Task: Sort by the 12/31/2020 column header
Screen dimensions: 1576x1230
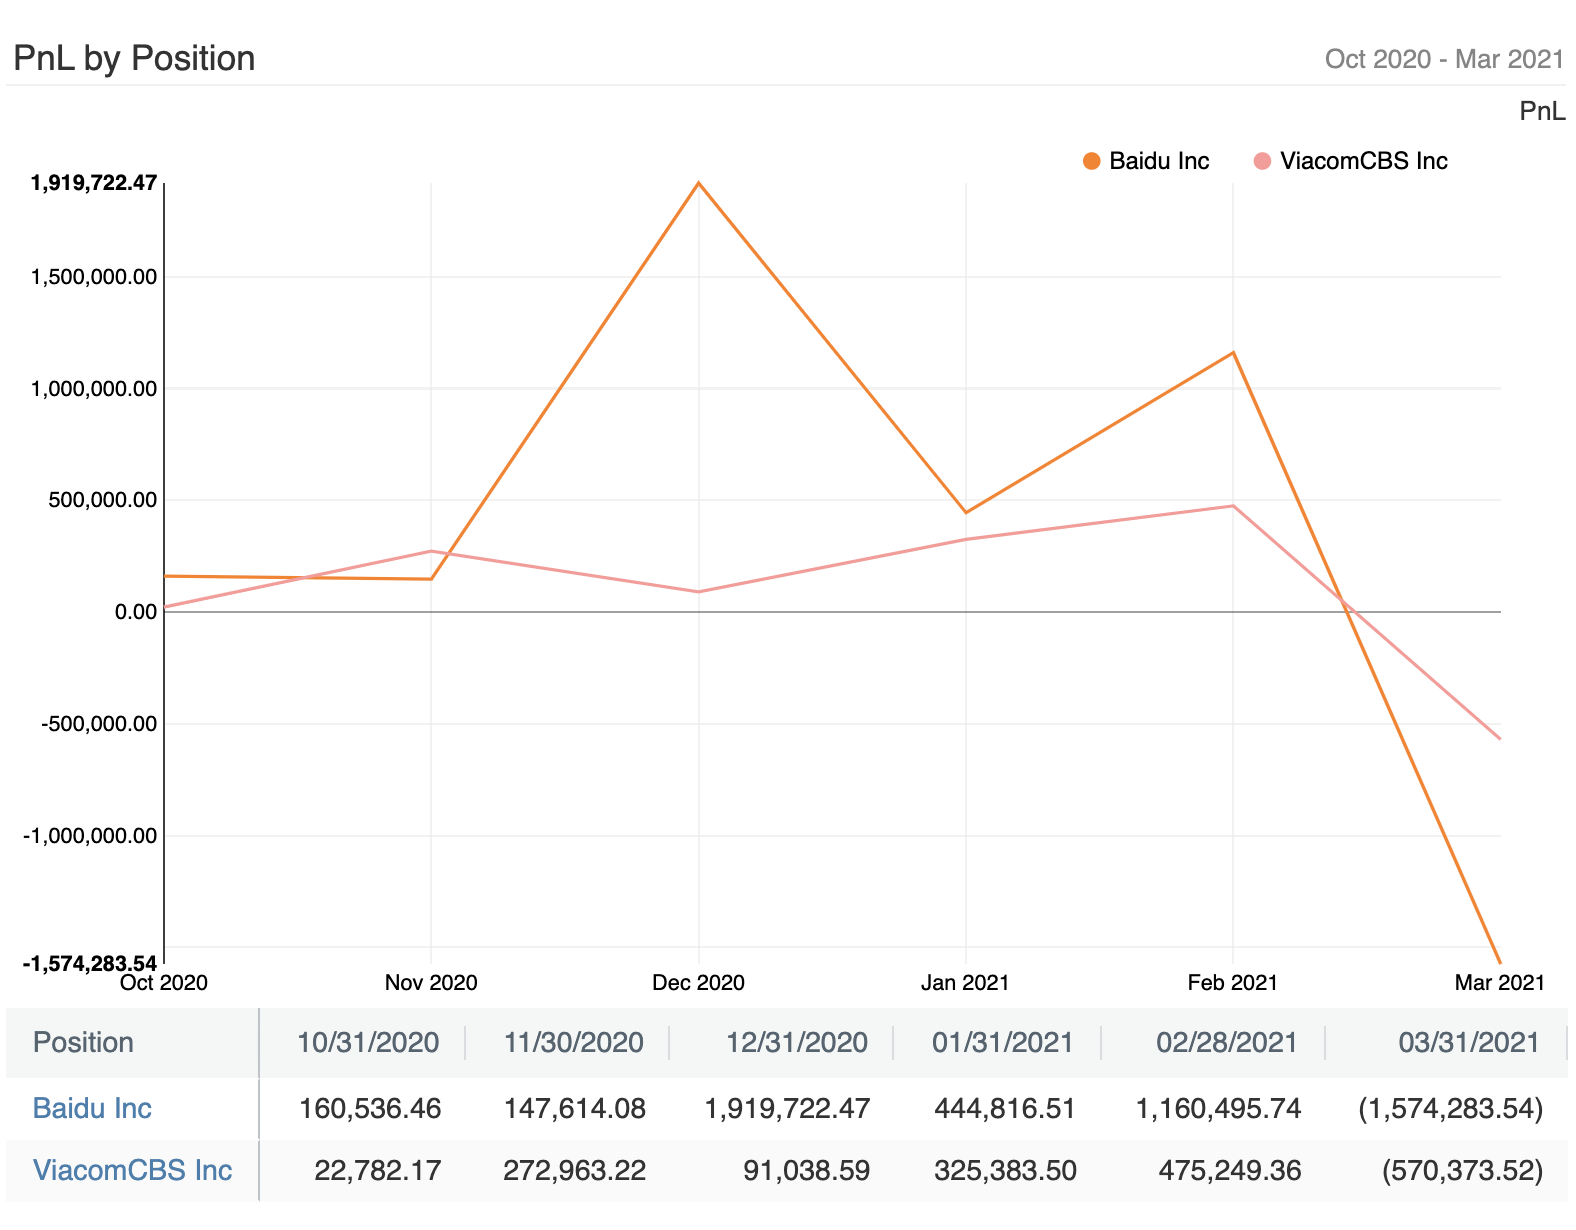Action: (797, 1042)
